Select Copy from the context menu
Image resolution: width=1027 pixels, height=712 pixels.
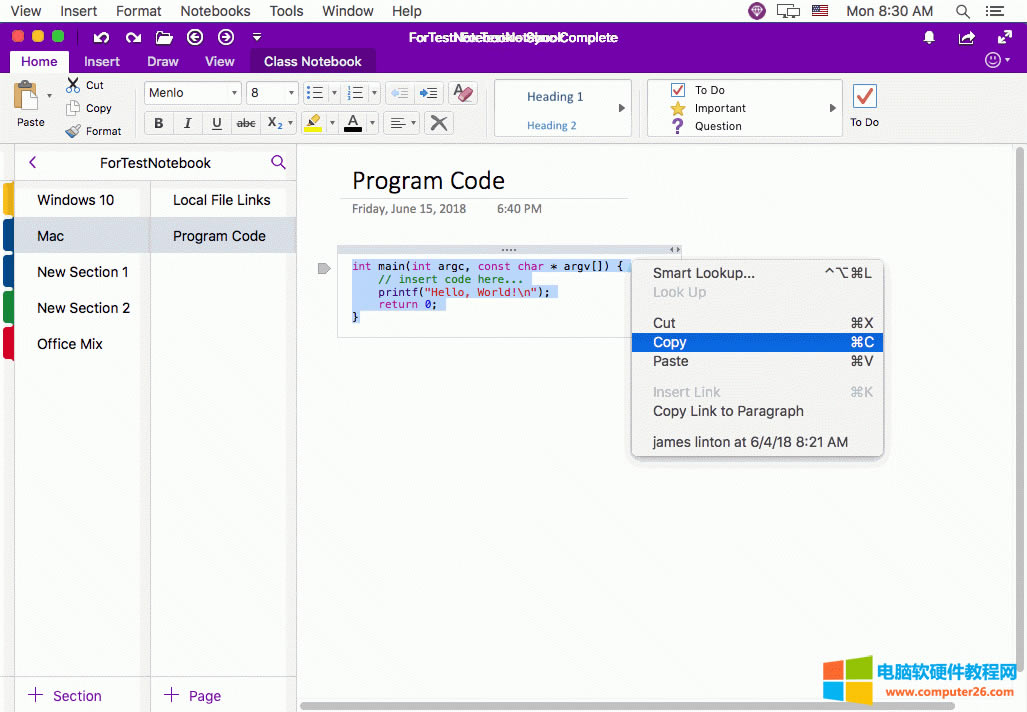[x=669, y=341]
